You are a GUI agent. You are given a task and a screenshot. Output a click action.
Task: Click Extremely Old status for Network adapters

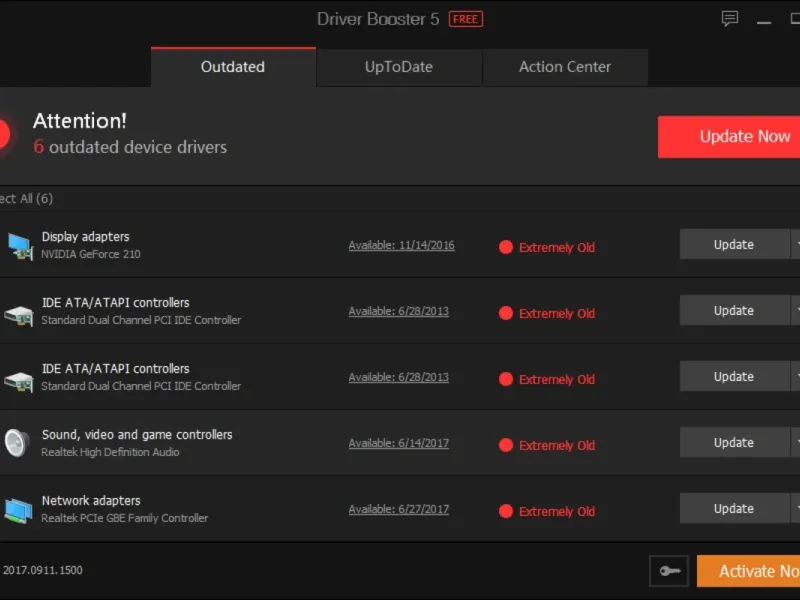(557, 511)
